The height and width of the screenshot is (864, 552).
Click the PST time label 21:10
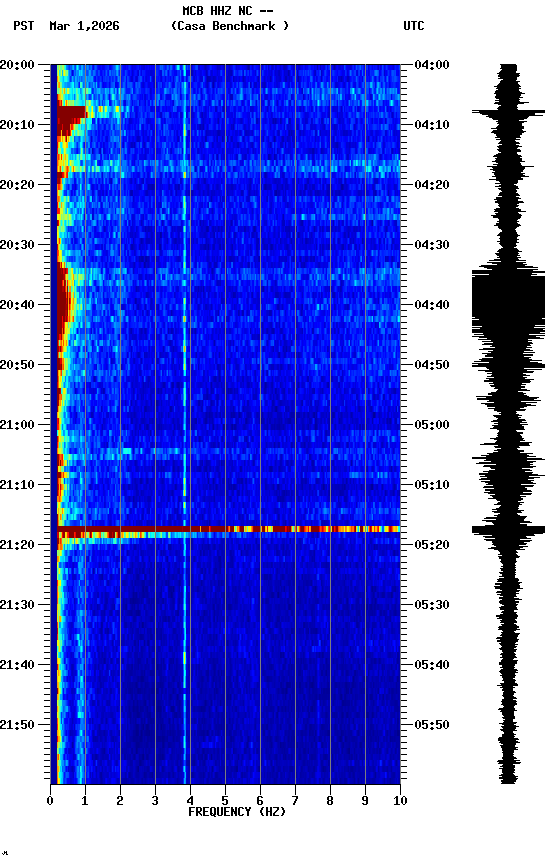click(17, 485)
